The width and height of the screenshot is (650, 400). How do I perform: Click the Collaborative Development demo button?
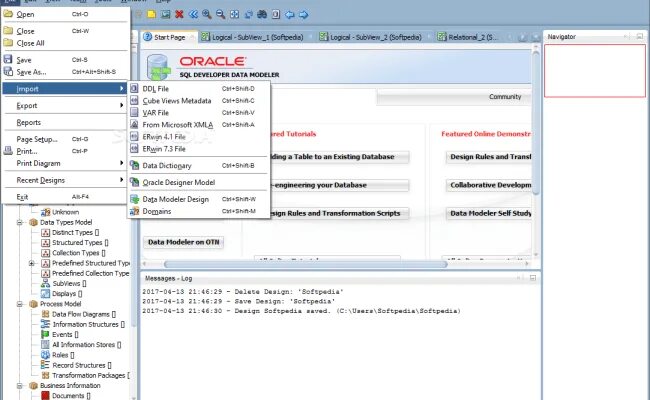tap(489, 185)
